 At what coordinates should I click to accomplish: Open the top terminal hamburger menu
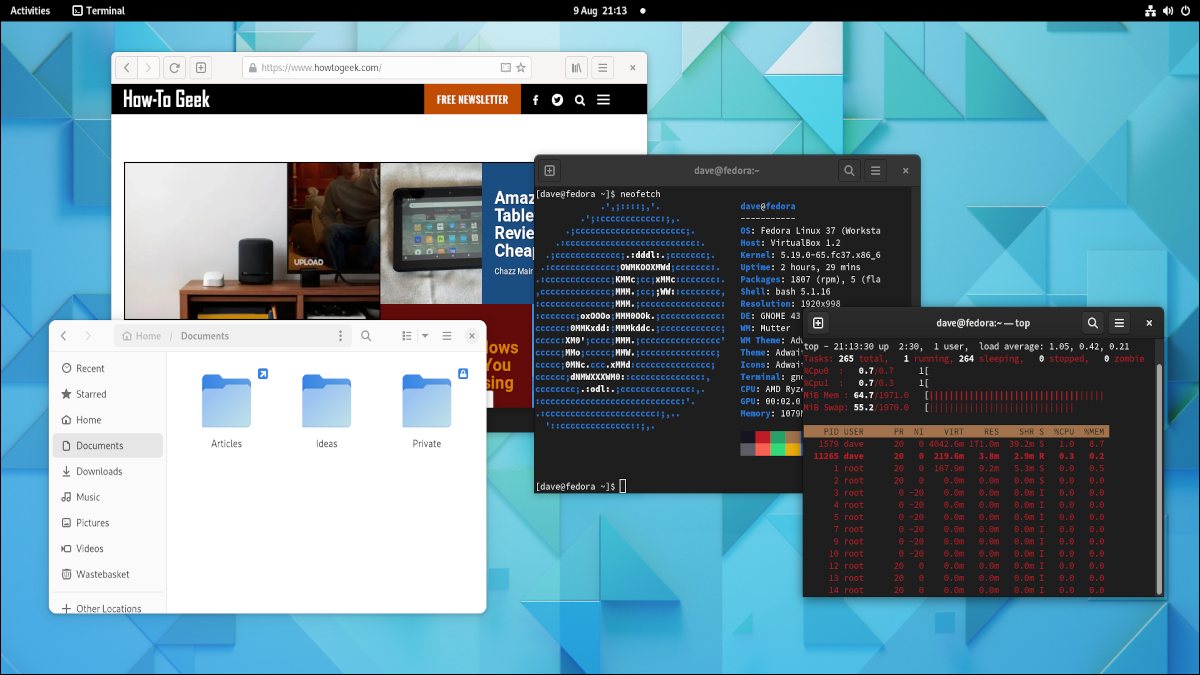click(1119, 323)
